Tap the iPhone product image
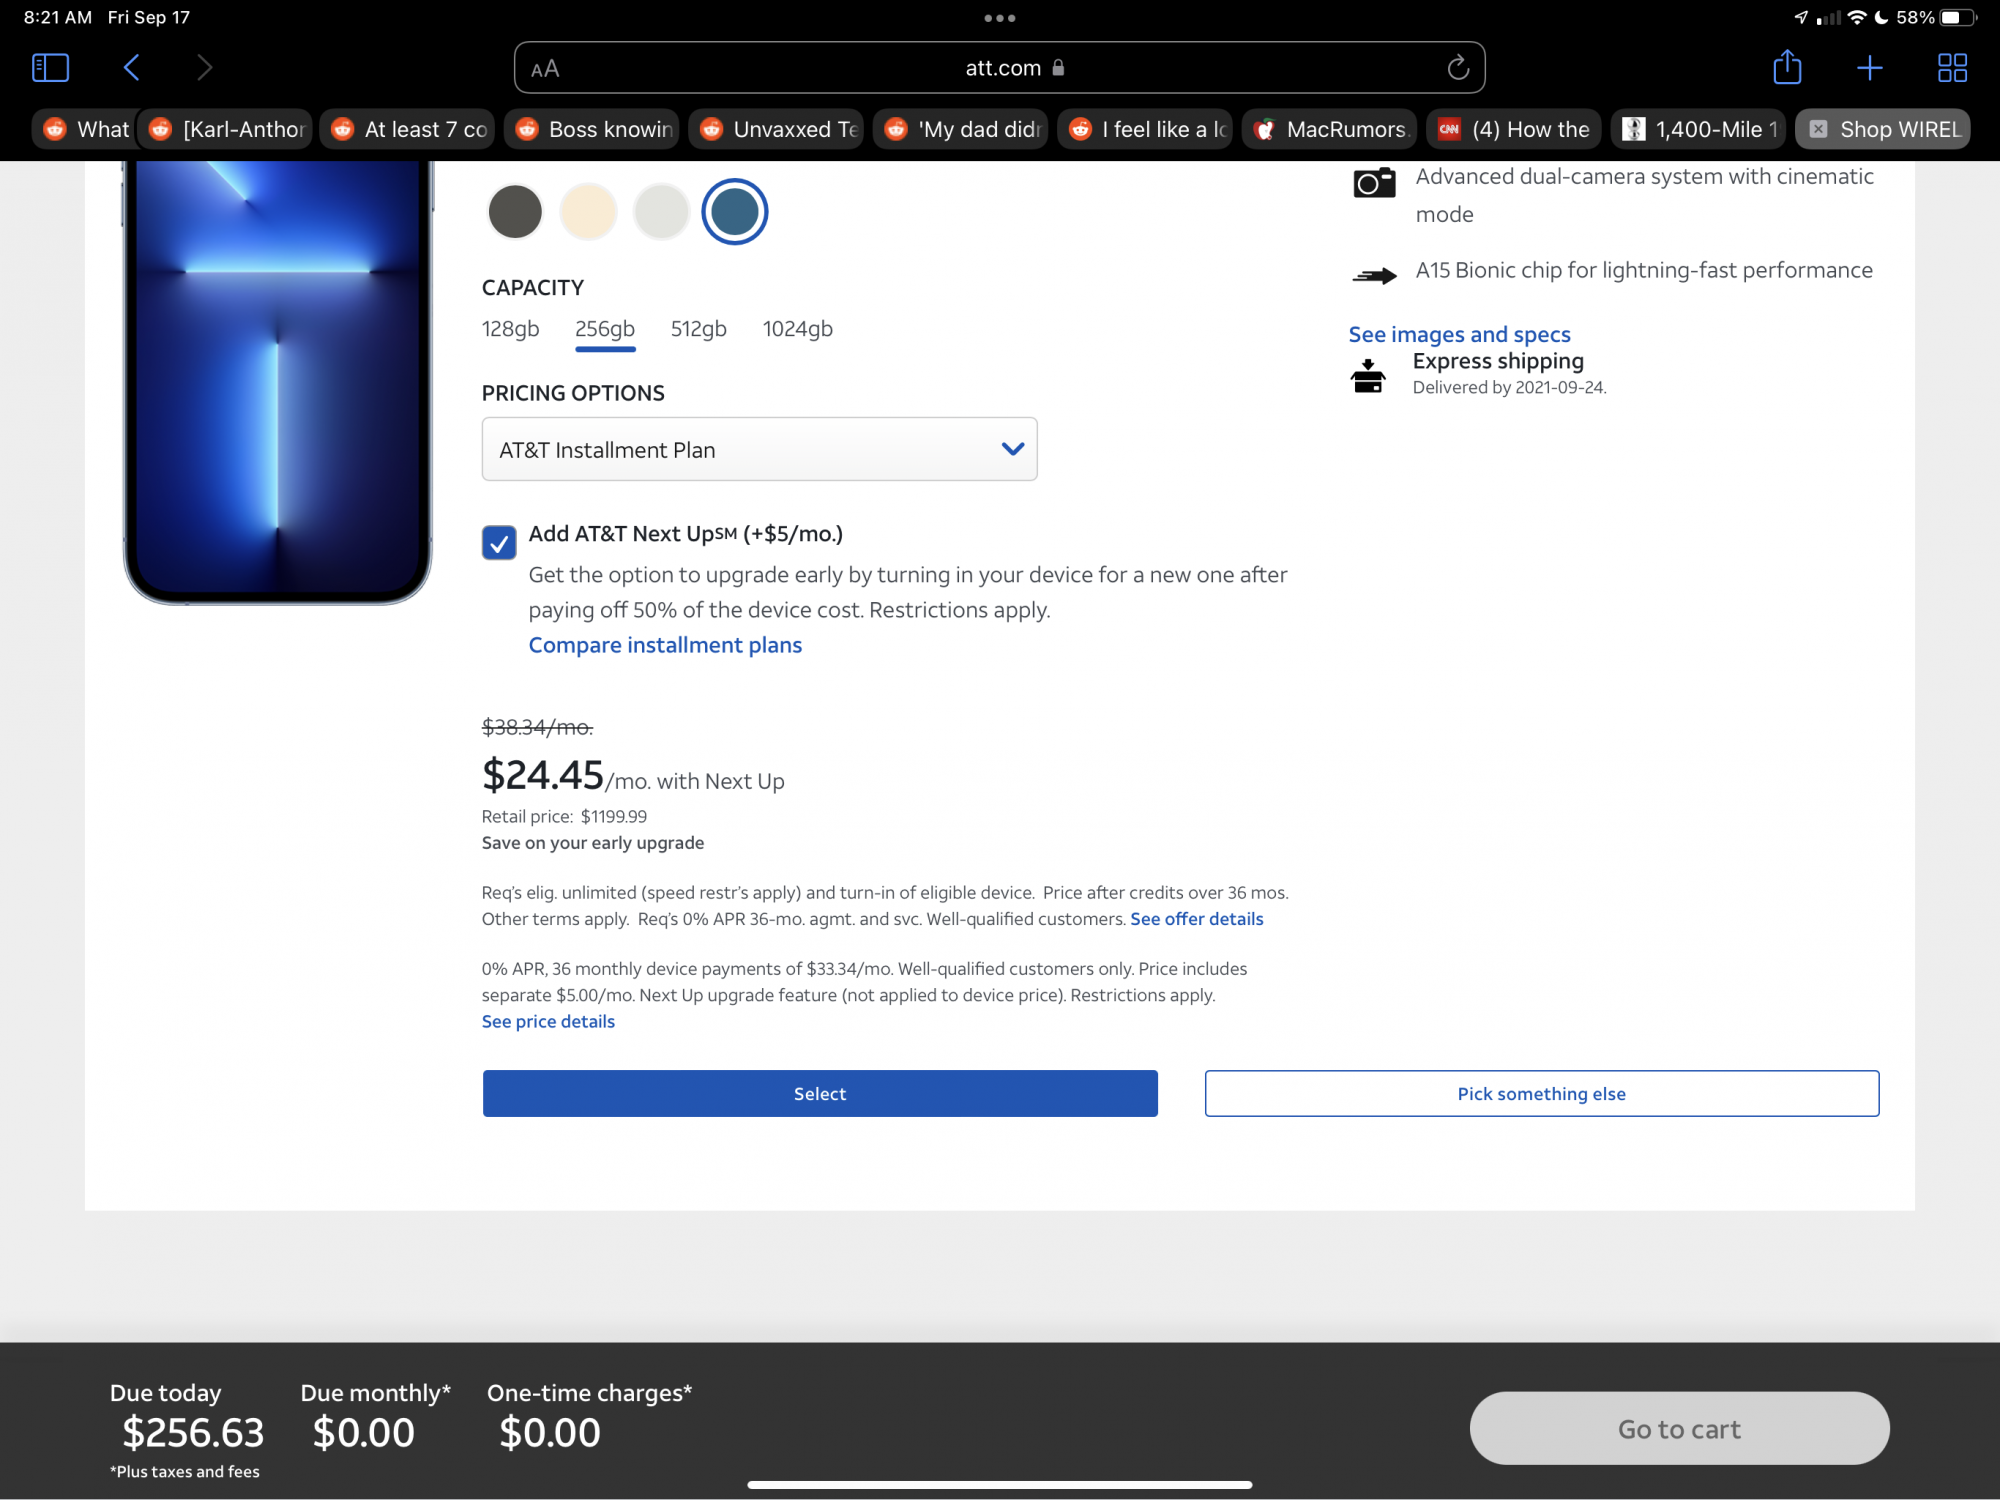 click(x=278, y=382)
